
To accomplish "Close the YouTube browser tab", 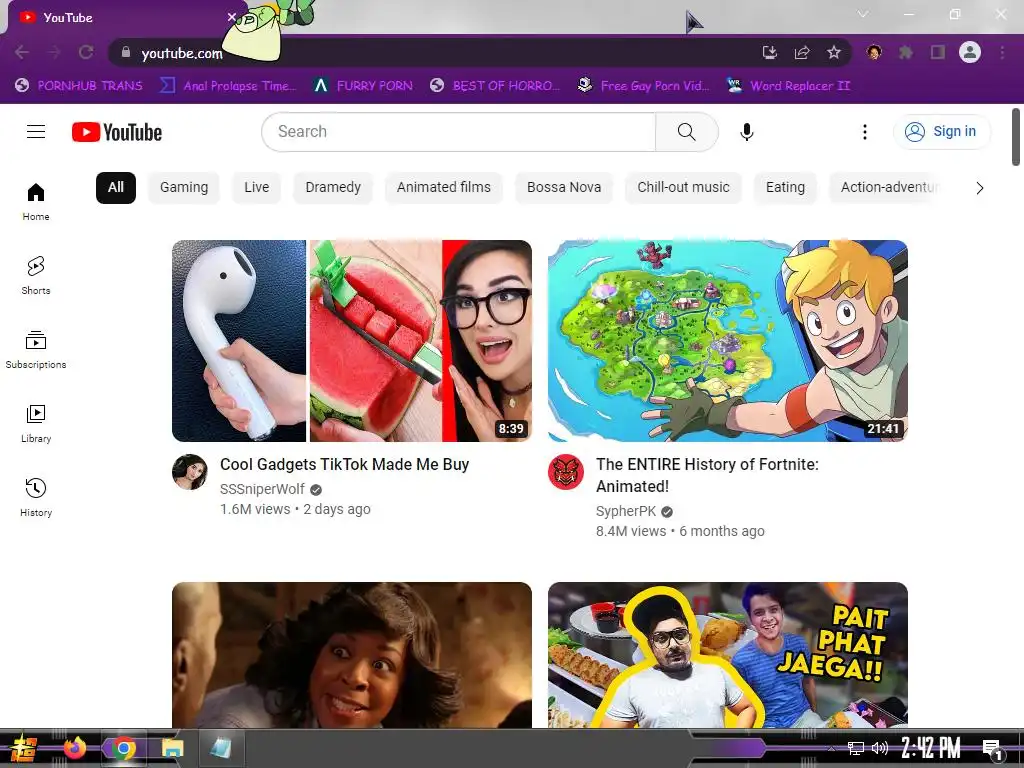I will pyautogui.click(x=231, y=17).
